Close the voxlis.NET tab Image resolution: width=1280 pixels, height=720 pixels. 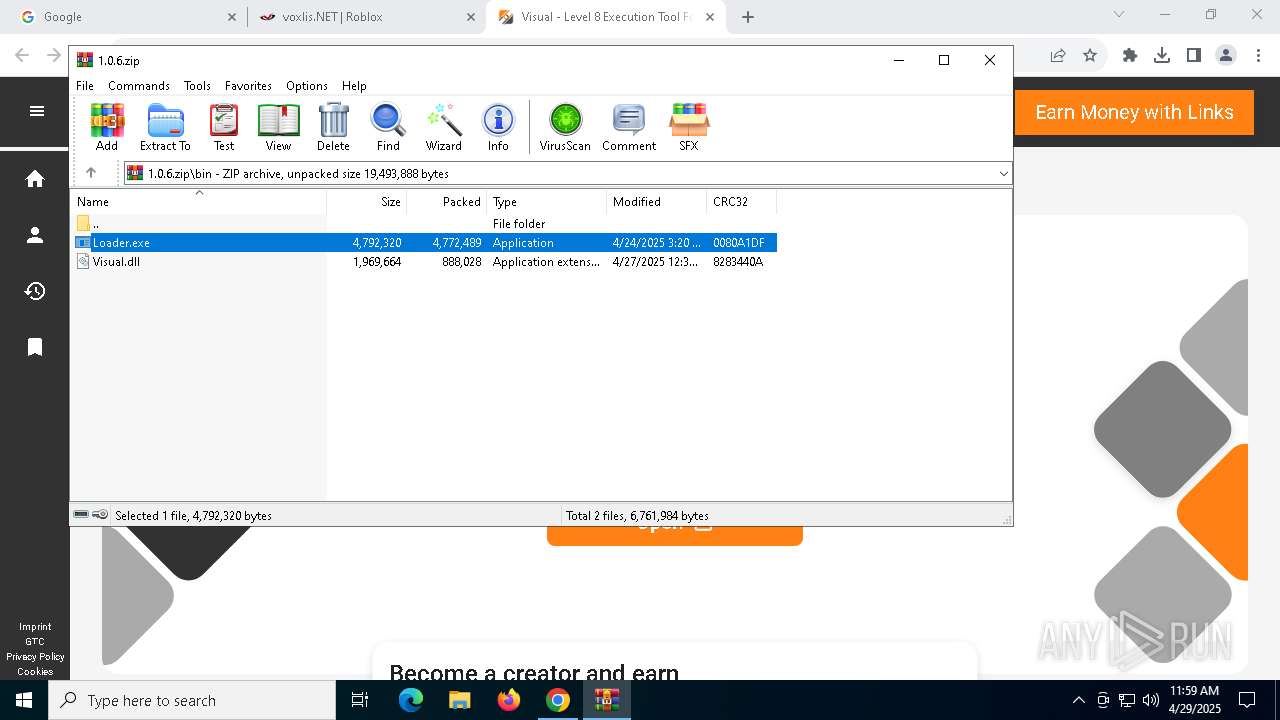(471, 17)
